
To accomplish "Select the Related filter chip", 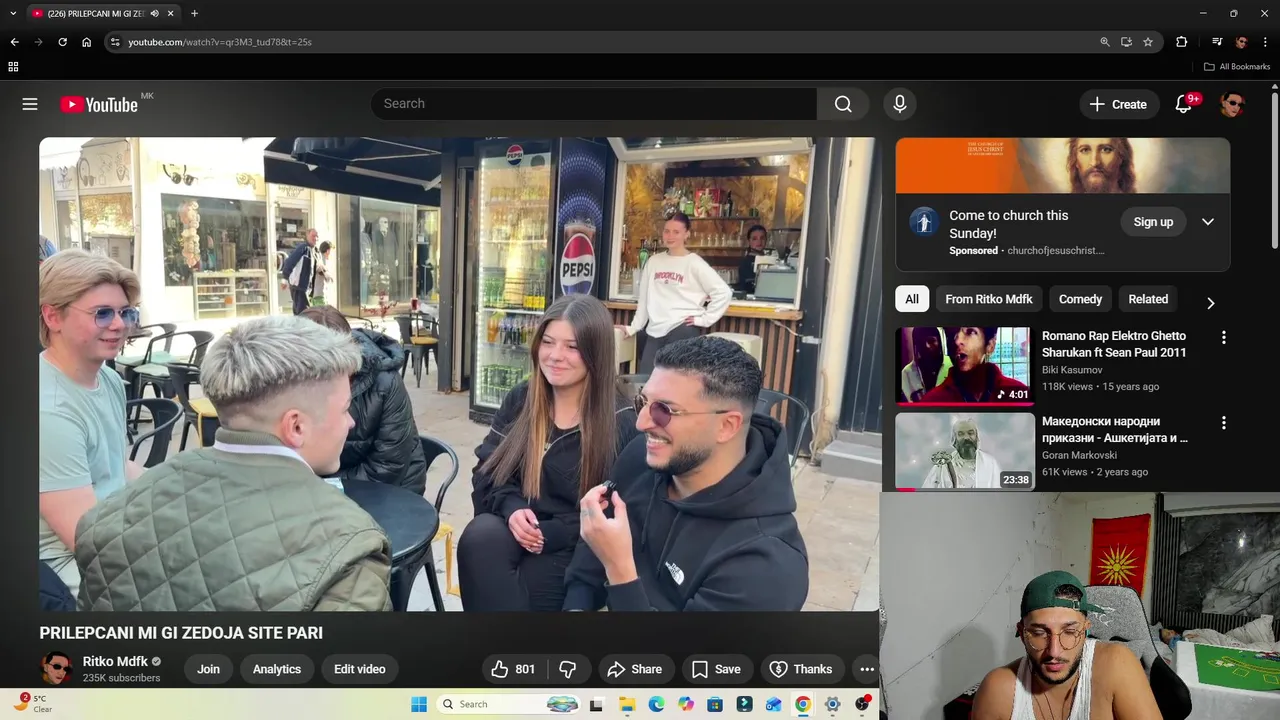I will (x=1148, y=299).
